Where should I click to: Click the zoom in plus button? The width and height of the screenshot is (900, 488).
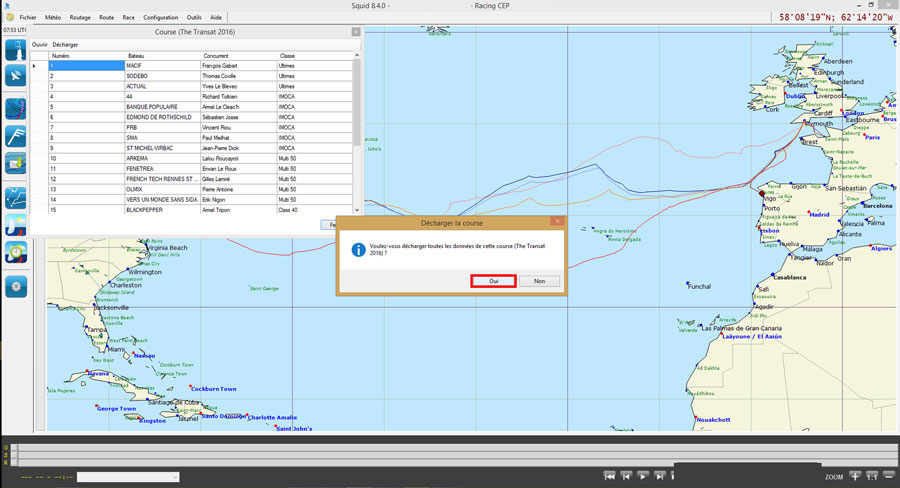click(x=854, y=476)
